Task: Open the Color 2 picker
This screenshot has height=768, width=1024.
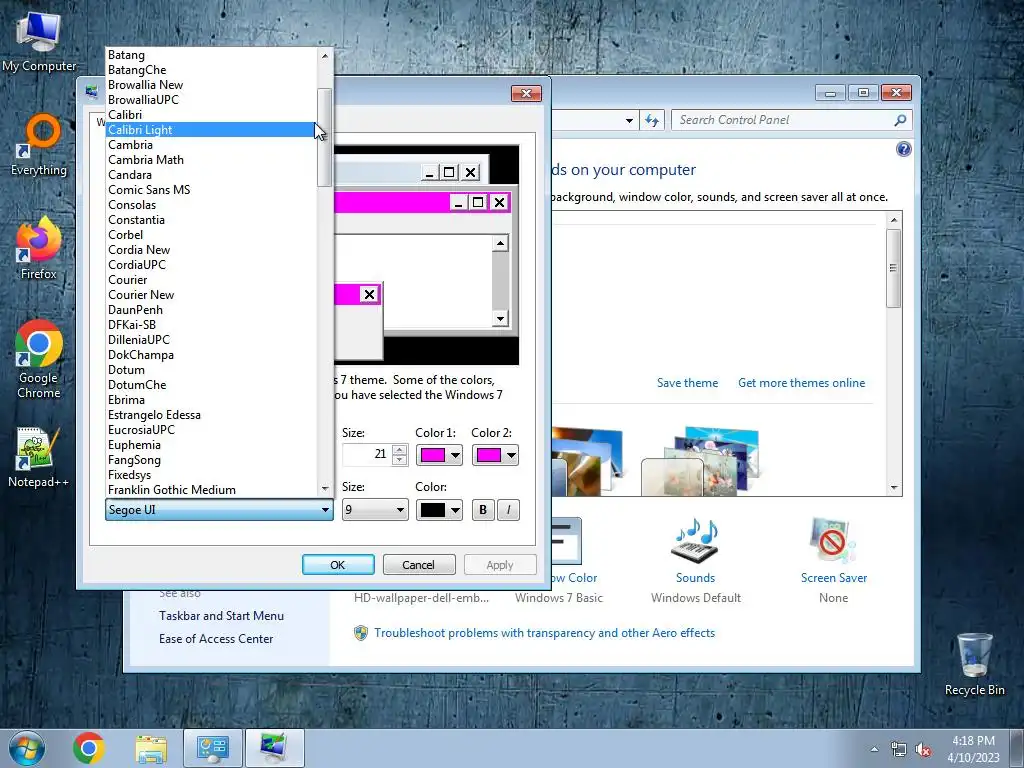Action: (495, 455)
